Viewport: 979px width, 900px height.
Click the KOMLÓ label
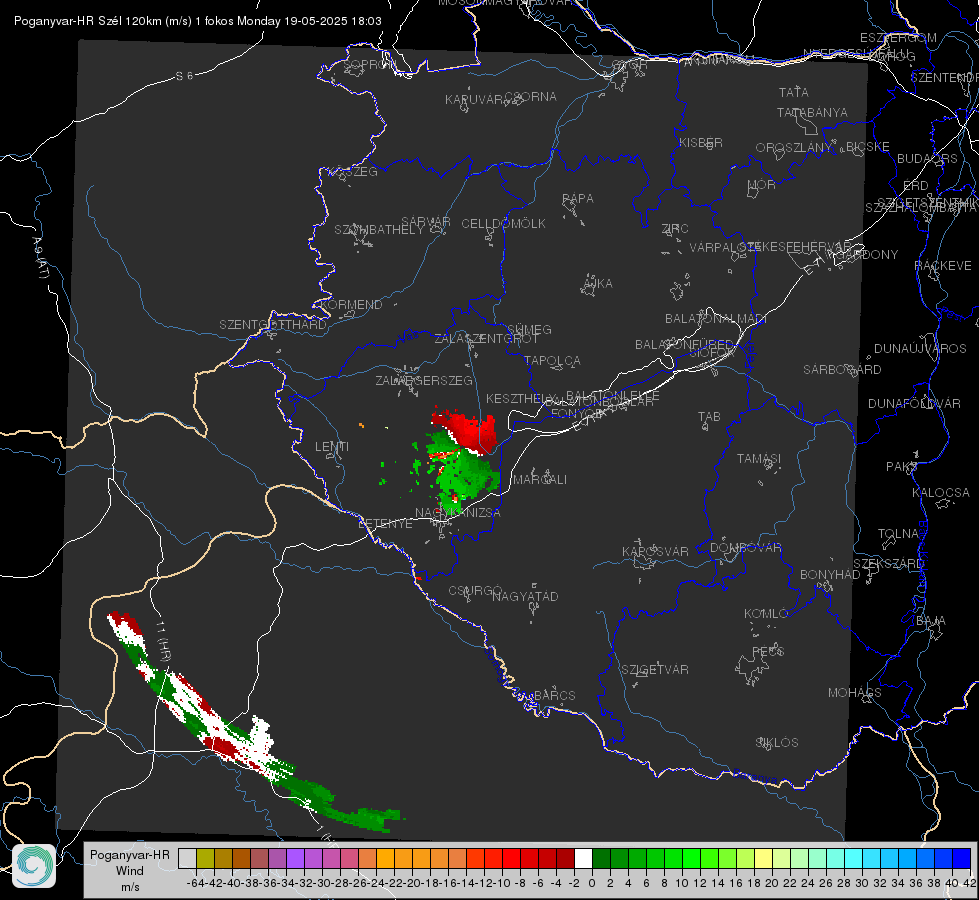tap(766, 614)
